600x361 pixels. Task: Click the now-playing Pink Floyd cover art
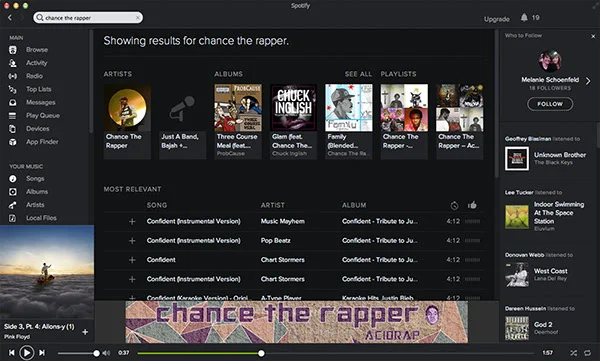click(x=47, y=272)
